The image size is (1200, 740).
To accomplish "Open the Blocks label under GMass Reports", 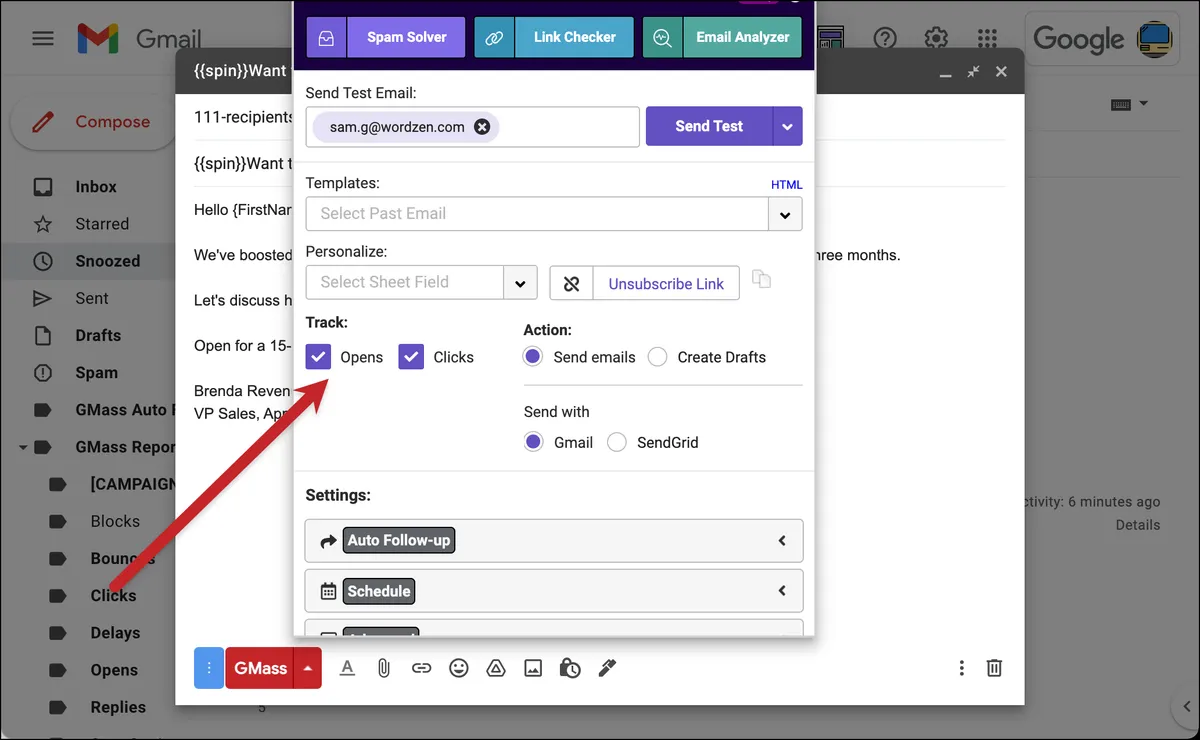I will coord(115,521).
